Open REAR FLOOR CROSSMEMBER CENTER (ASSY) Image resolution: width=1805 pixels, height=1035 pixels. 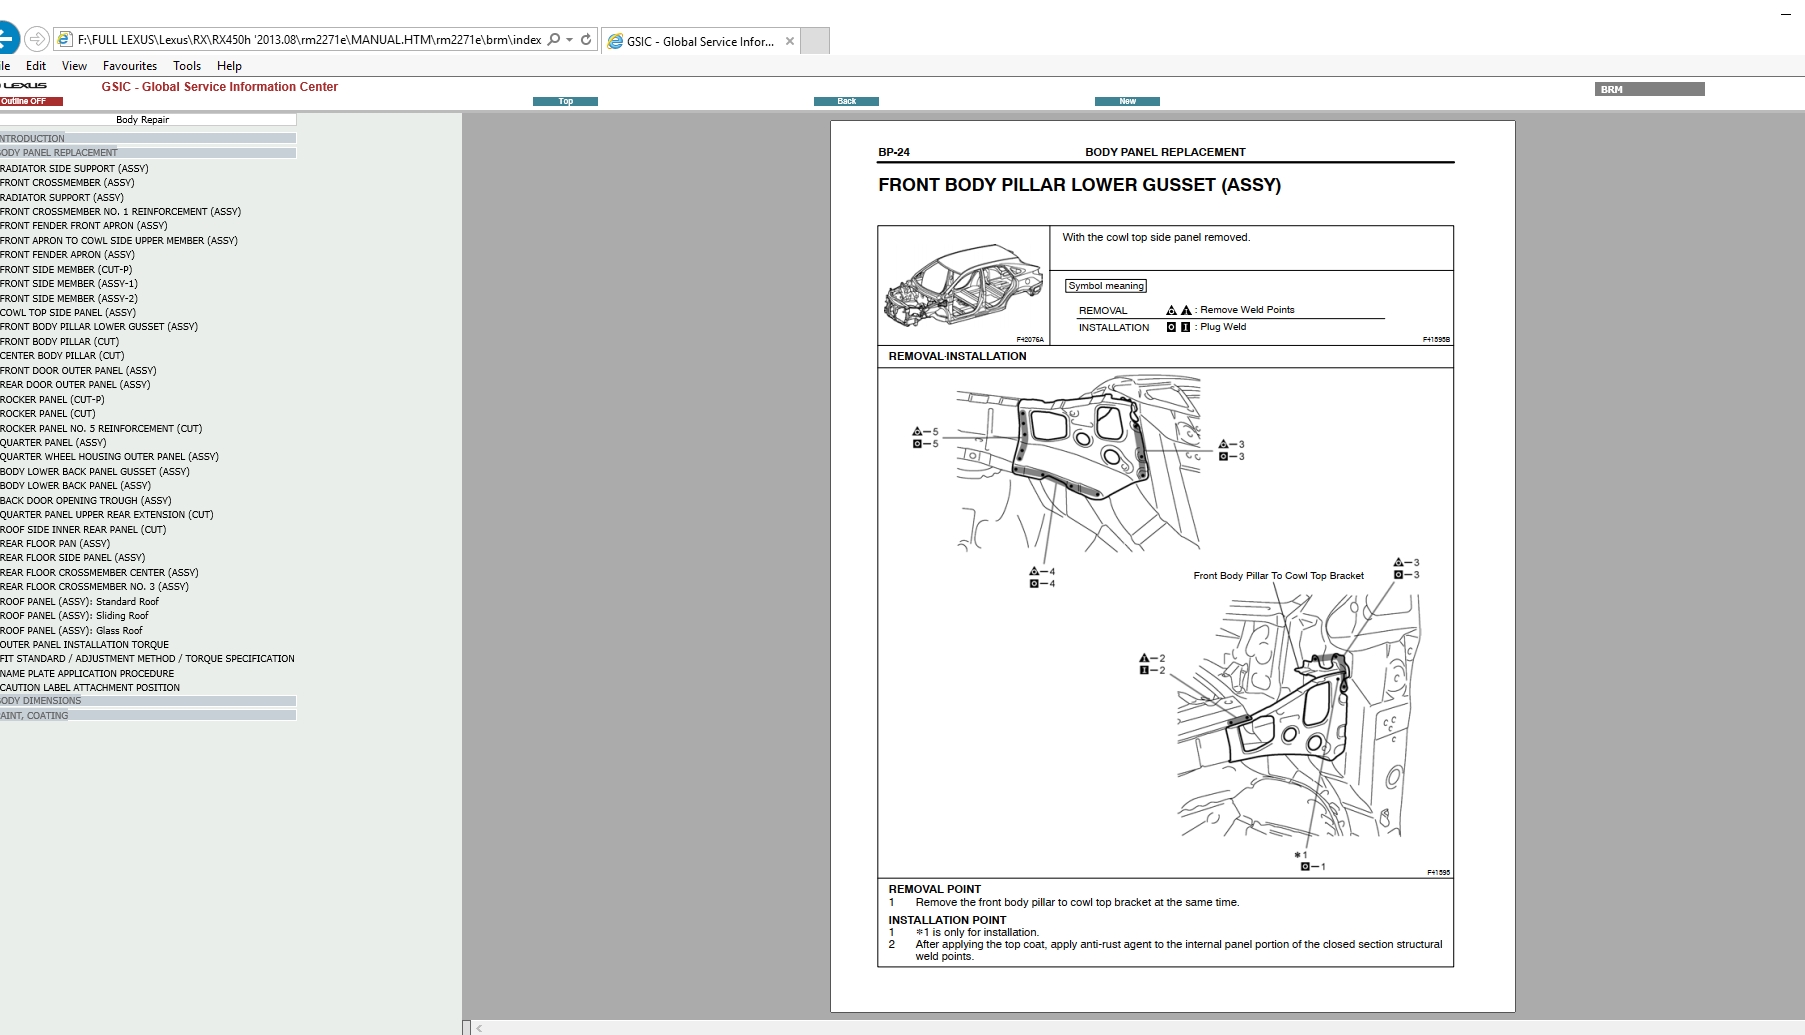click(99, 573)
